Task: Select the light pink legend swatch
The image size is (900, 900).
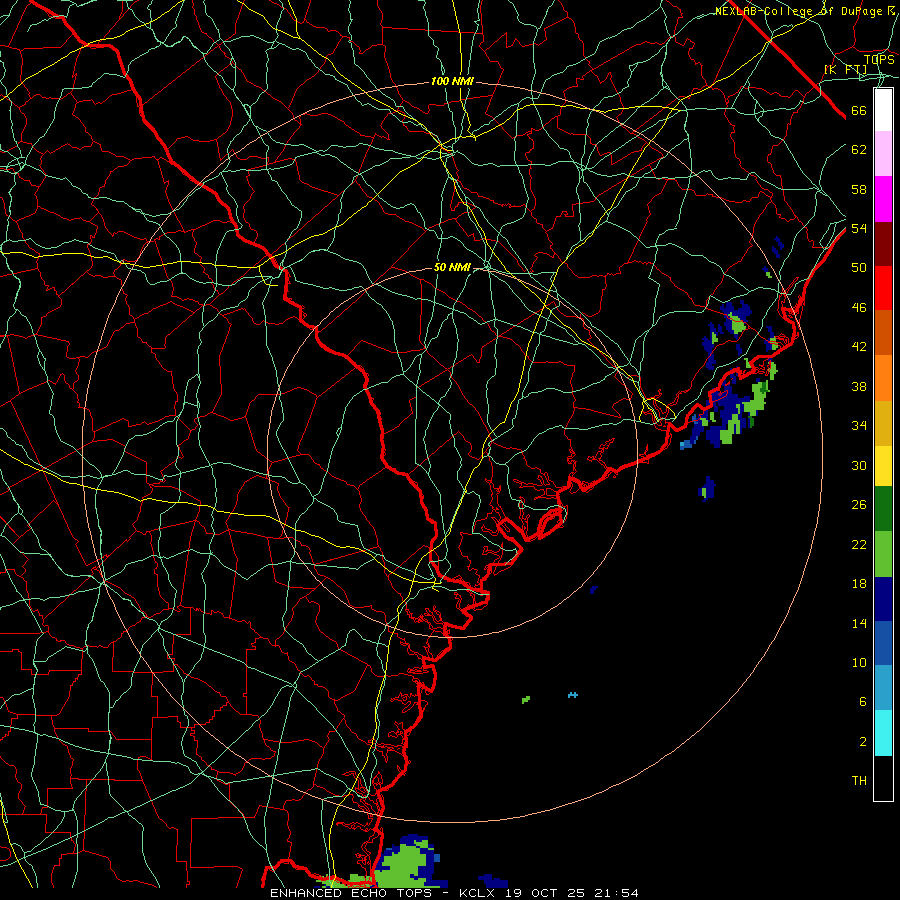Action: point(883,153)
